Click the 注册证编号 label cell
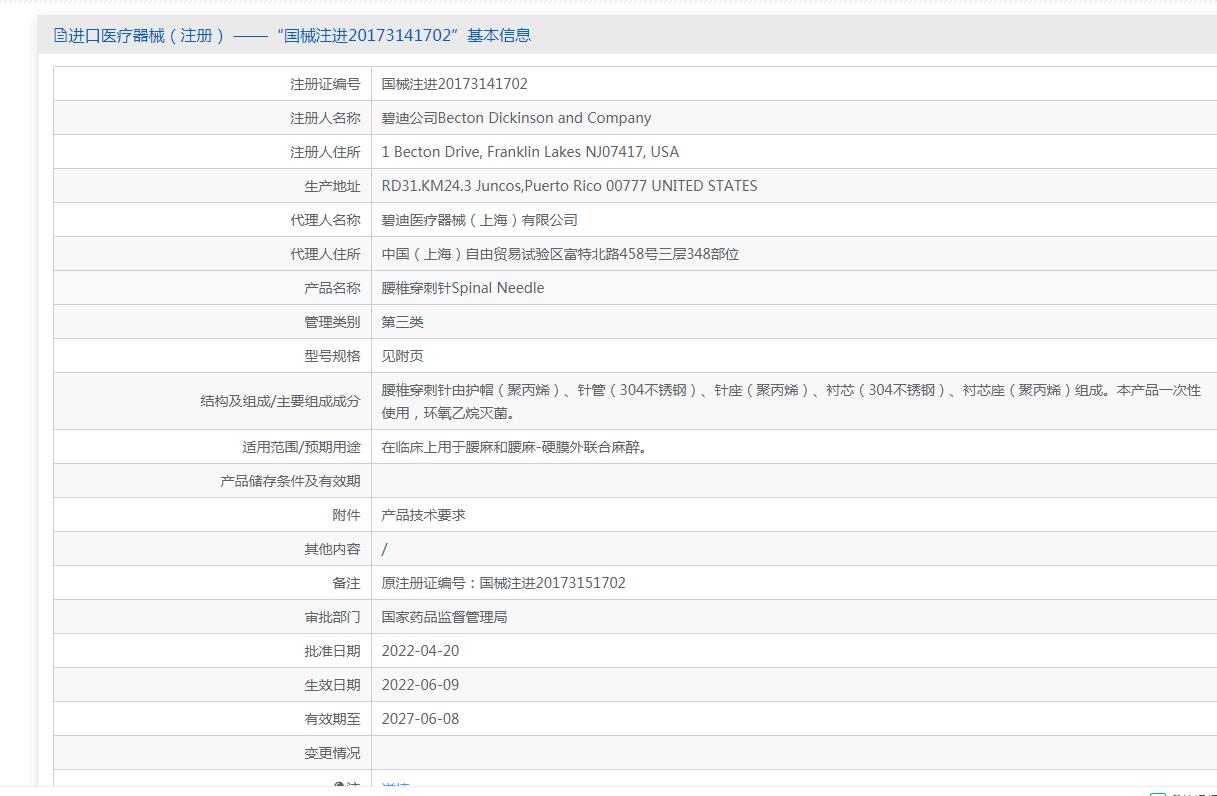The width and height of the screenshot is (1217, 796). click(325, 84)
